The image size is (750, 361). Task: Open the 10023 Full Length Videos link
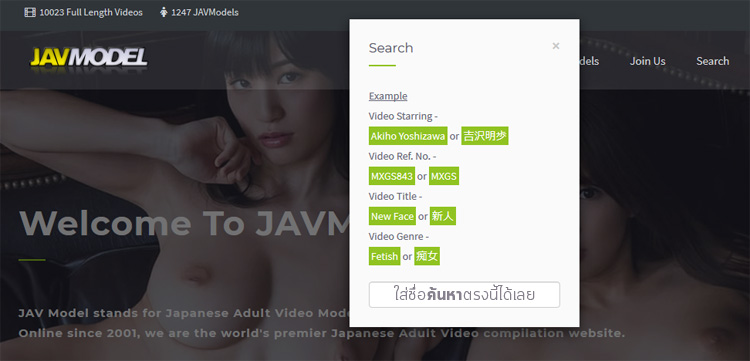click(x=91, y=12)
